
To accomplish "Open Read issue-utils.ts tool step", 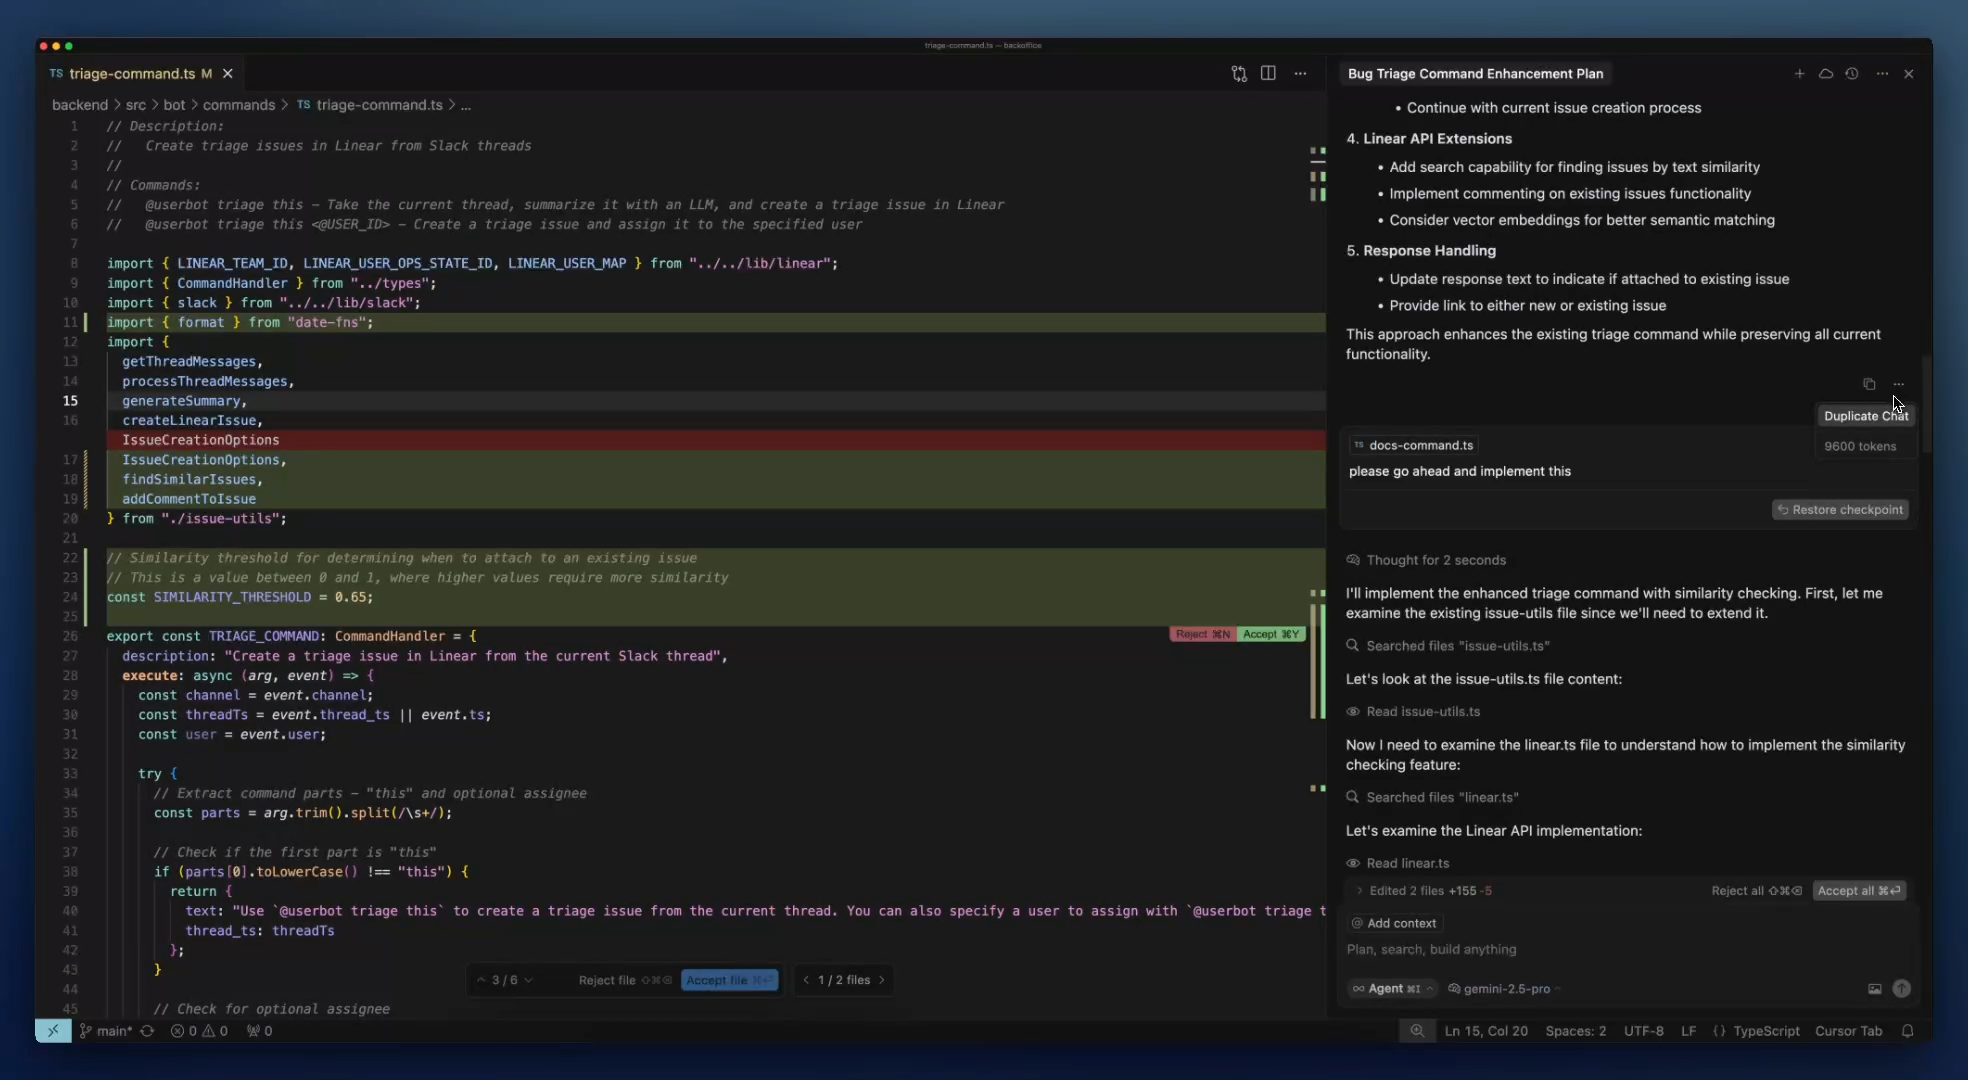I will tap(1413, 712).
